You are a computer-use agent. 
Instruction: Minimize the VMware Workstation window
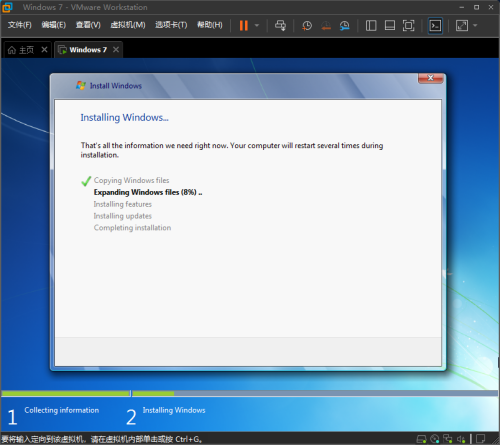(x=462, y=7)
